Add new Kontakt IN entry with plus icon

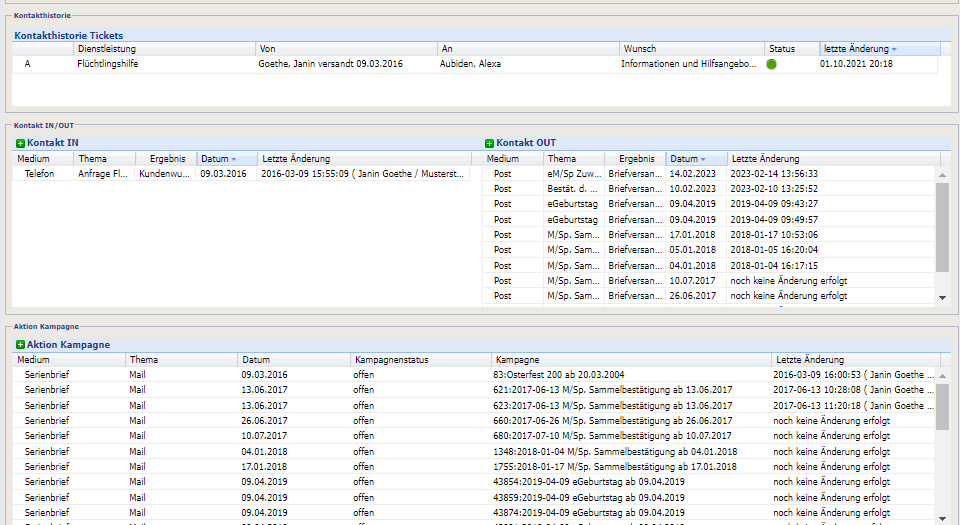pos(20,143)
